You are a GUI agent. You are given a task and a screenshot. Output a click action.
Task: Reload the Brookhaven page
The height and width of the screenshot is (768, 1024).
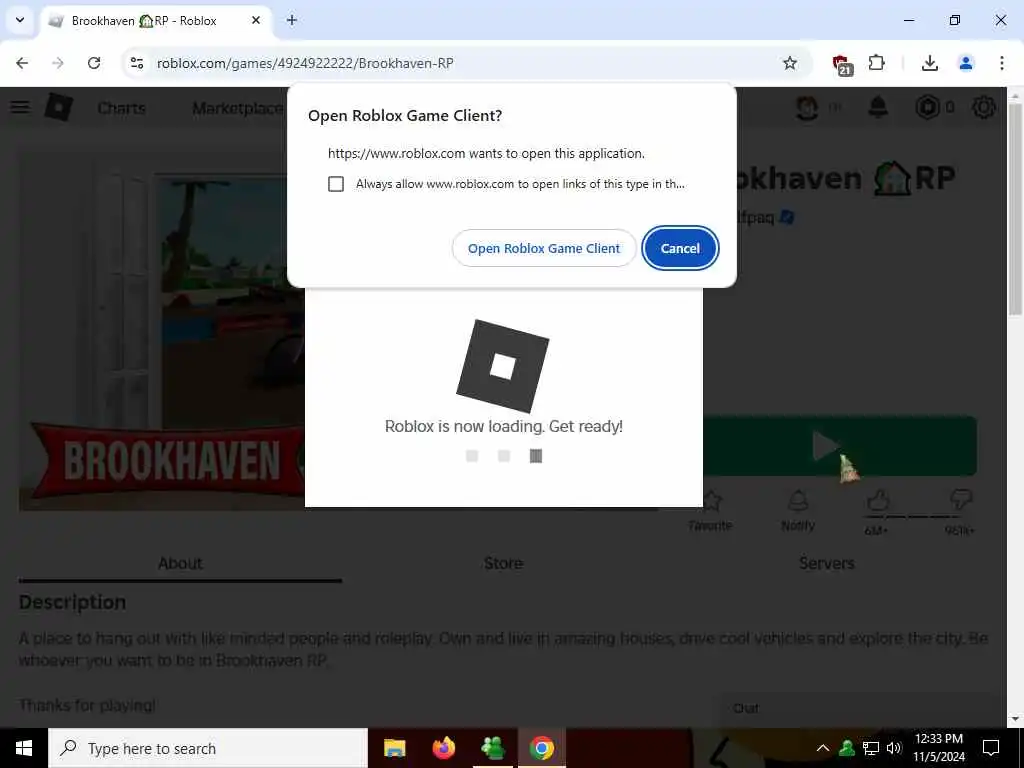point(94,63)
